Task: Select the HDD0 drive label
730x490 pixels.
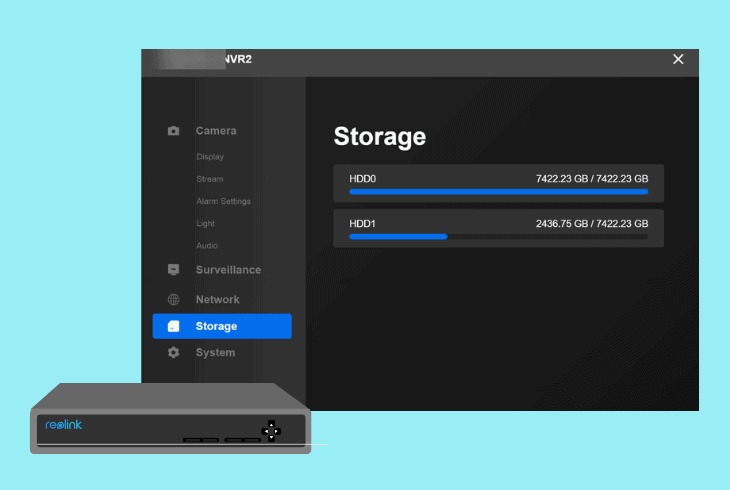Action: point(362,179)
